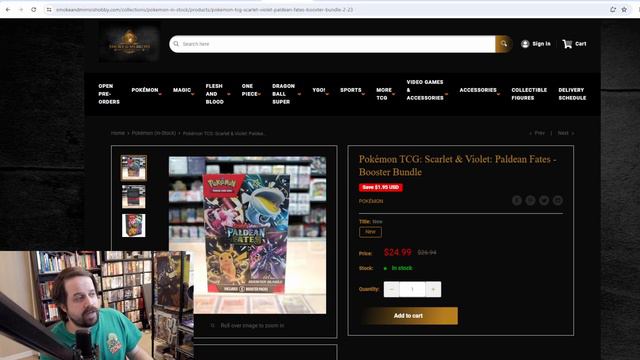Click the address bar URL
Screen dimensions: 640x360
pyautogui.click(x=204, y=9)
